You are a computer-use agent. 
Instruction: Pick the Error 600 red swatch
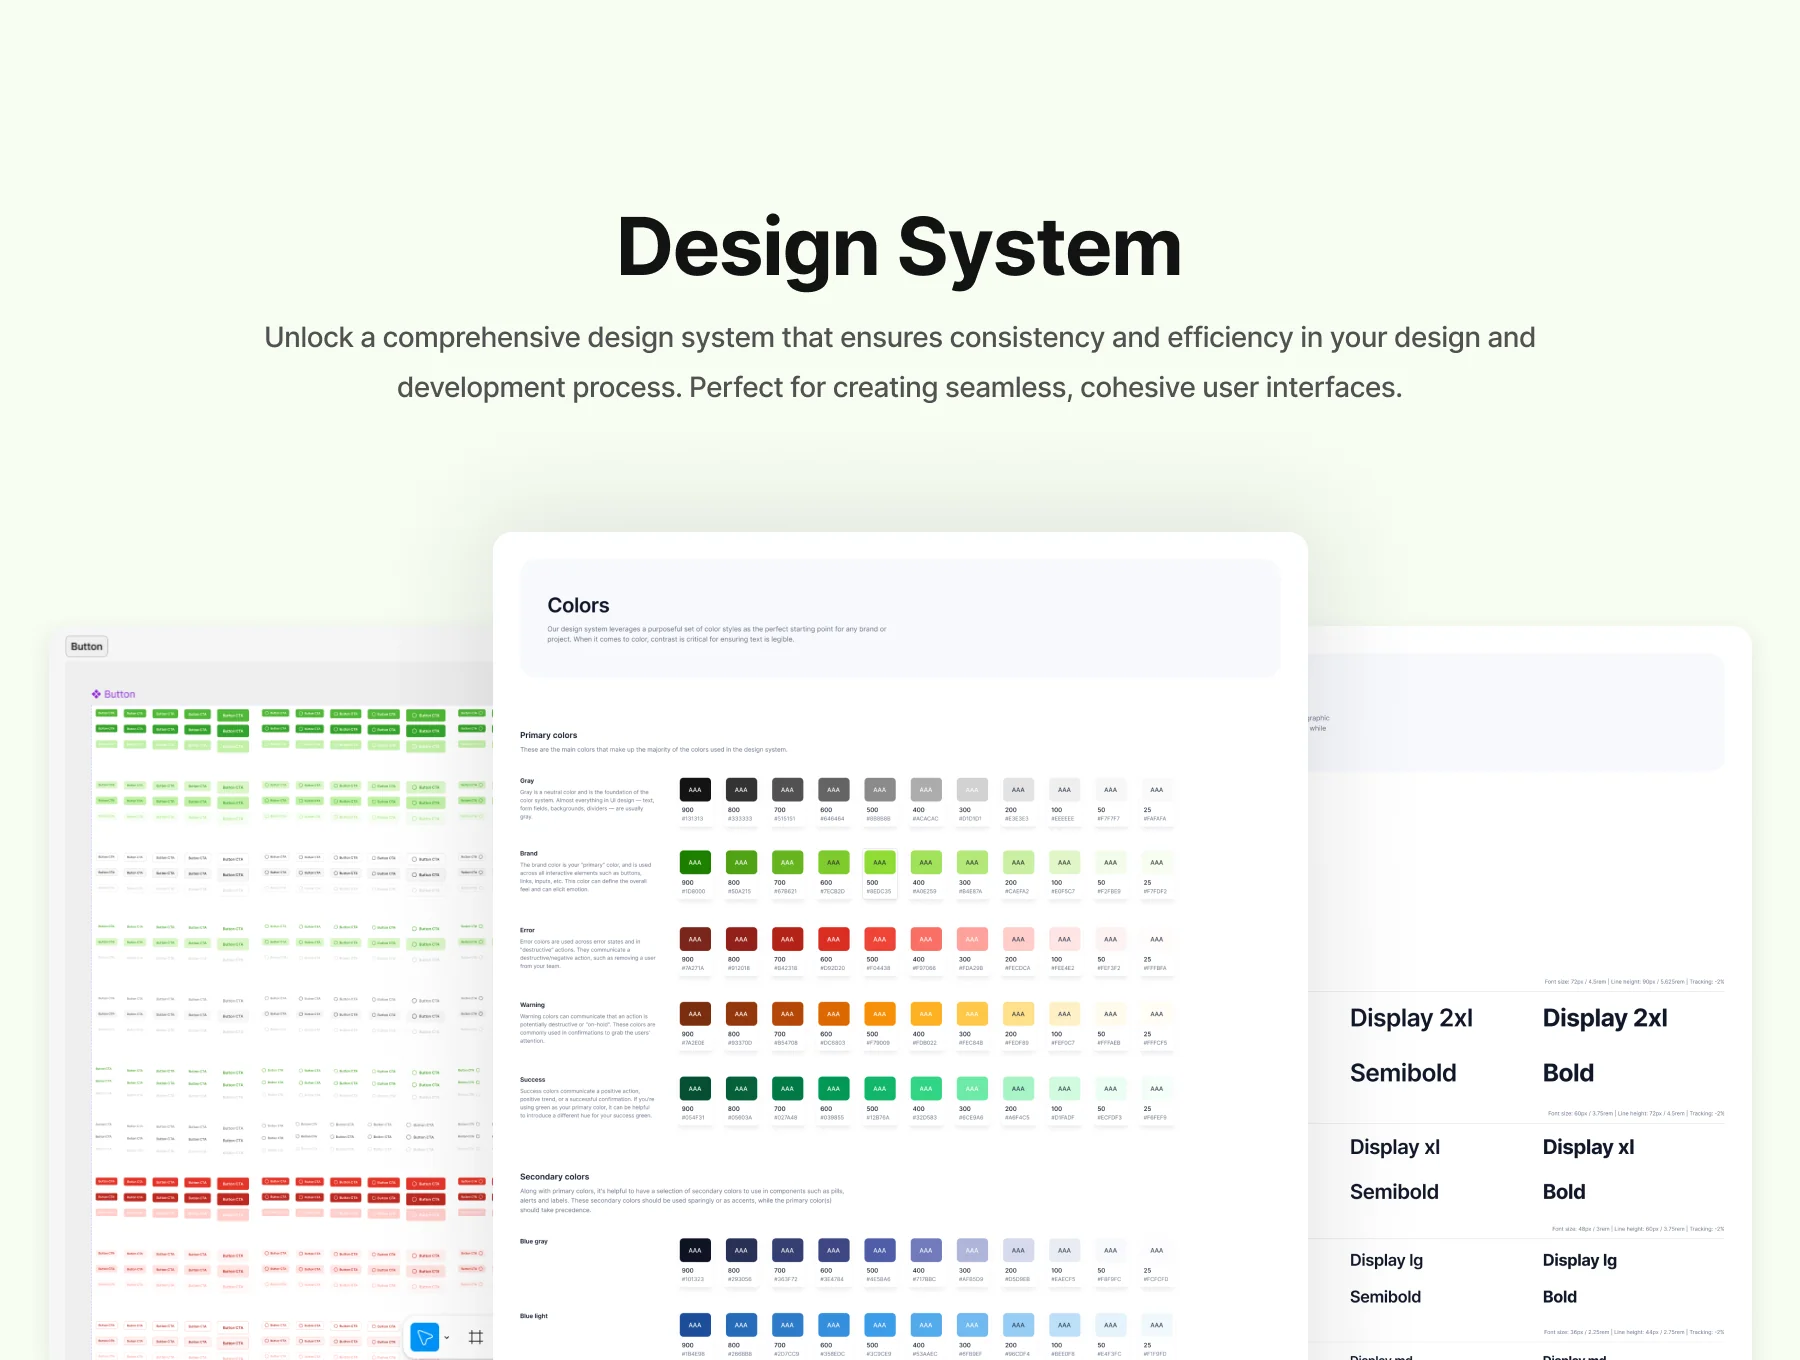coord(834,939)
